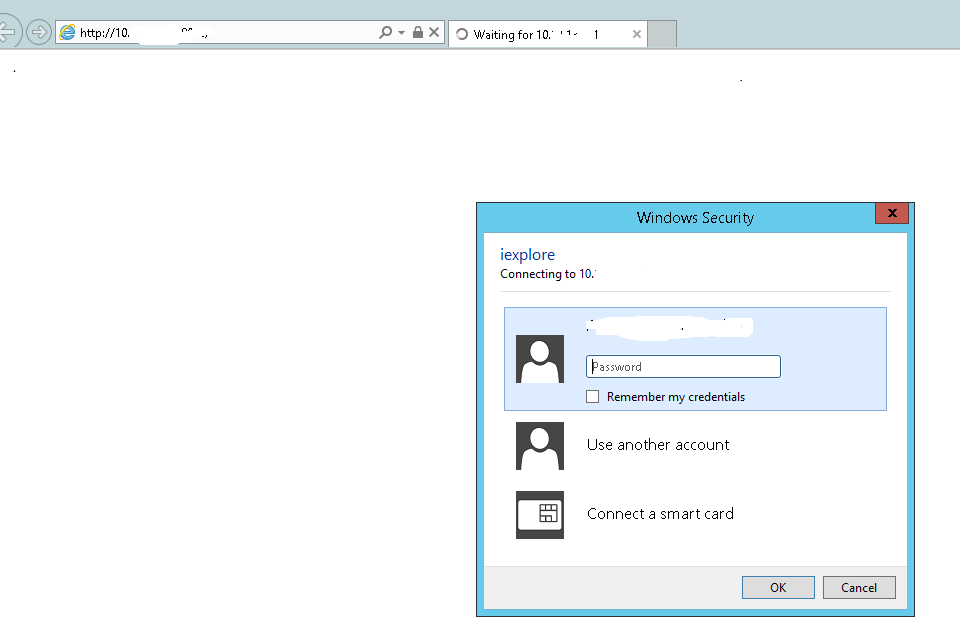
Task: Choose 'Use another account' option
Action: pyautogui.click(x=658, y=445)
